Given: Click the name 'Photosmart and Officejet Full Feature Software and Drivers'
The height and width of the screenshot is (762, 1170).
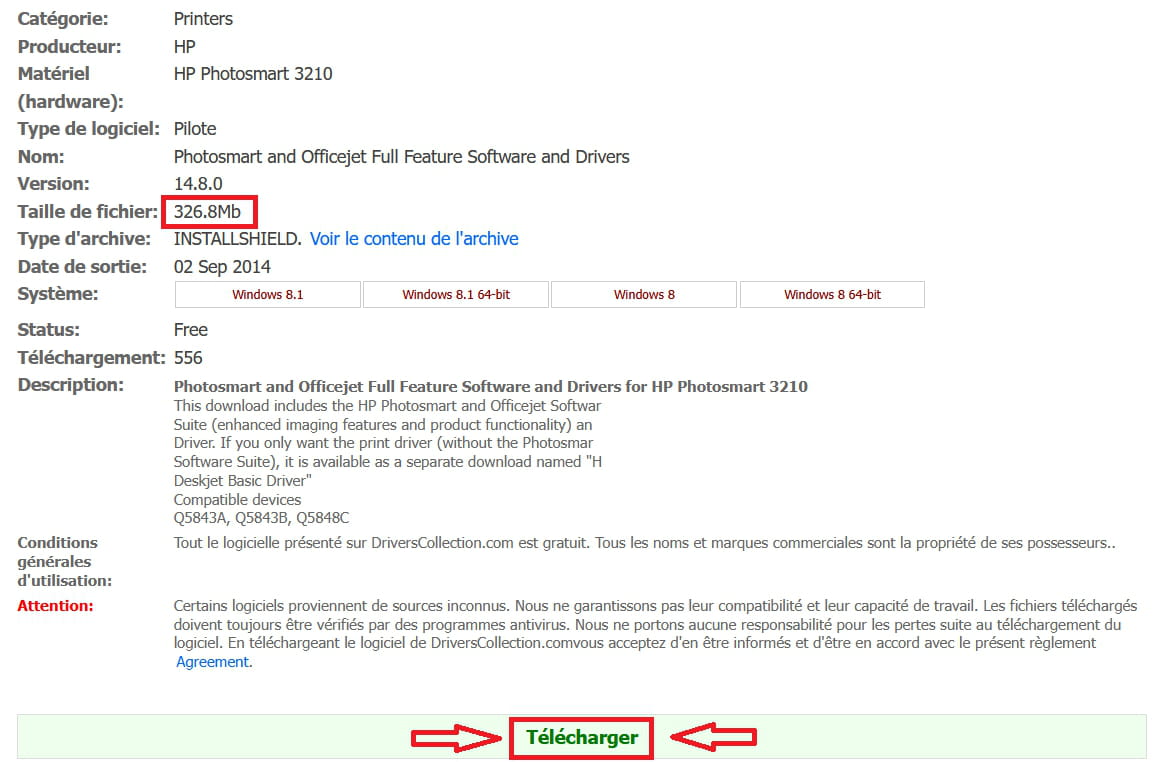Looking at the screenshot, I should tap(401, 157).
